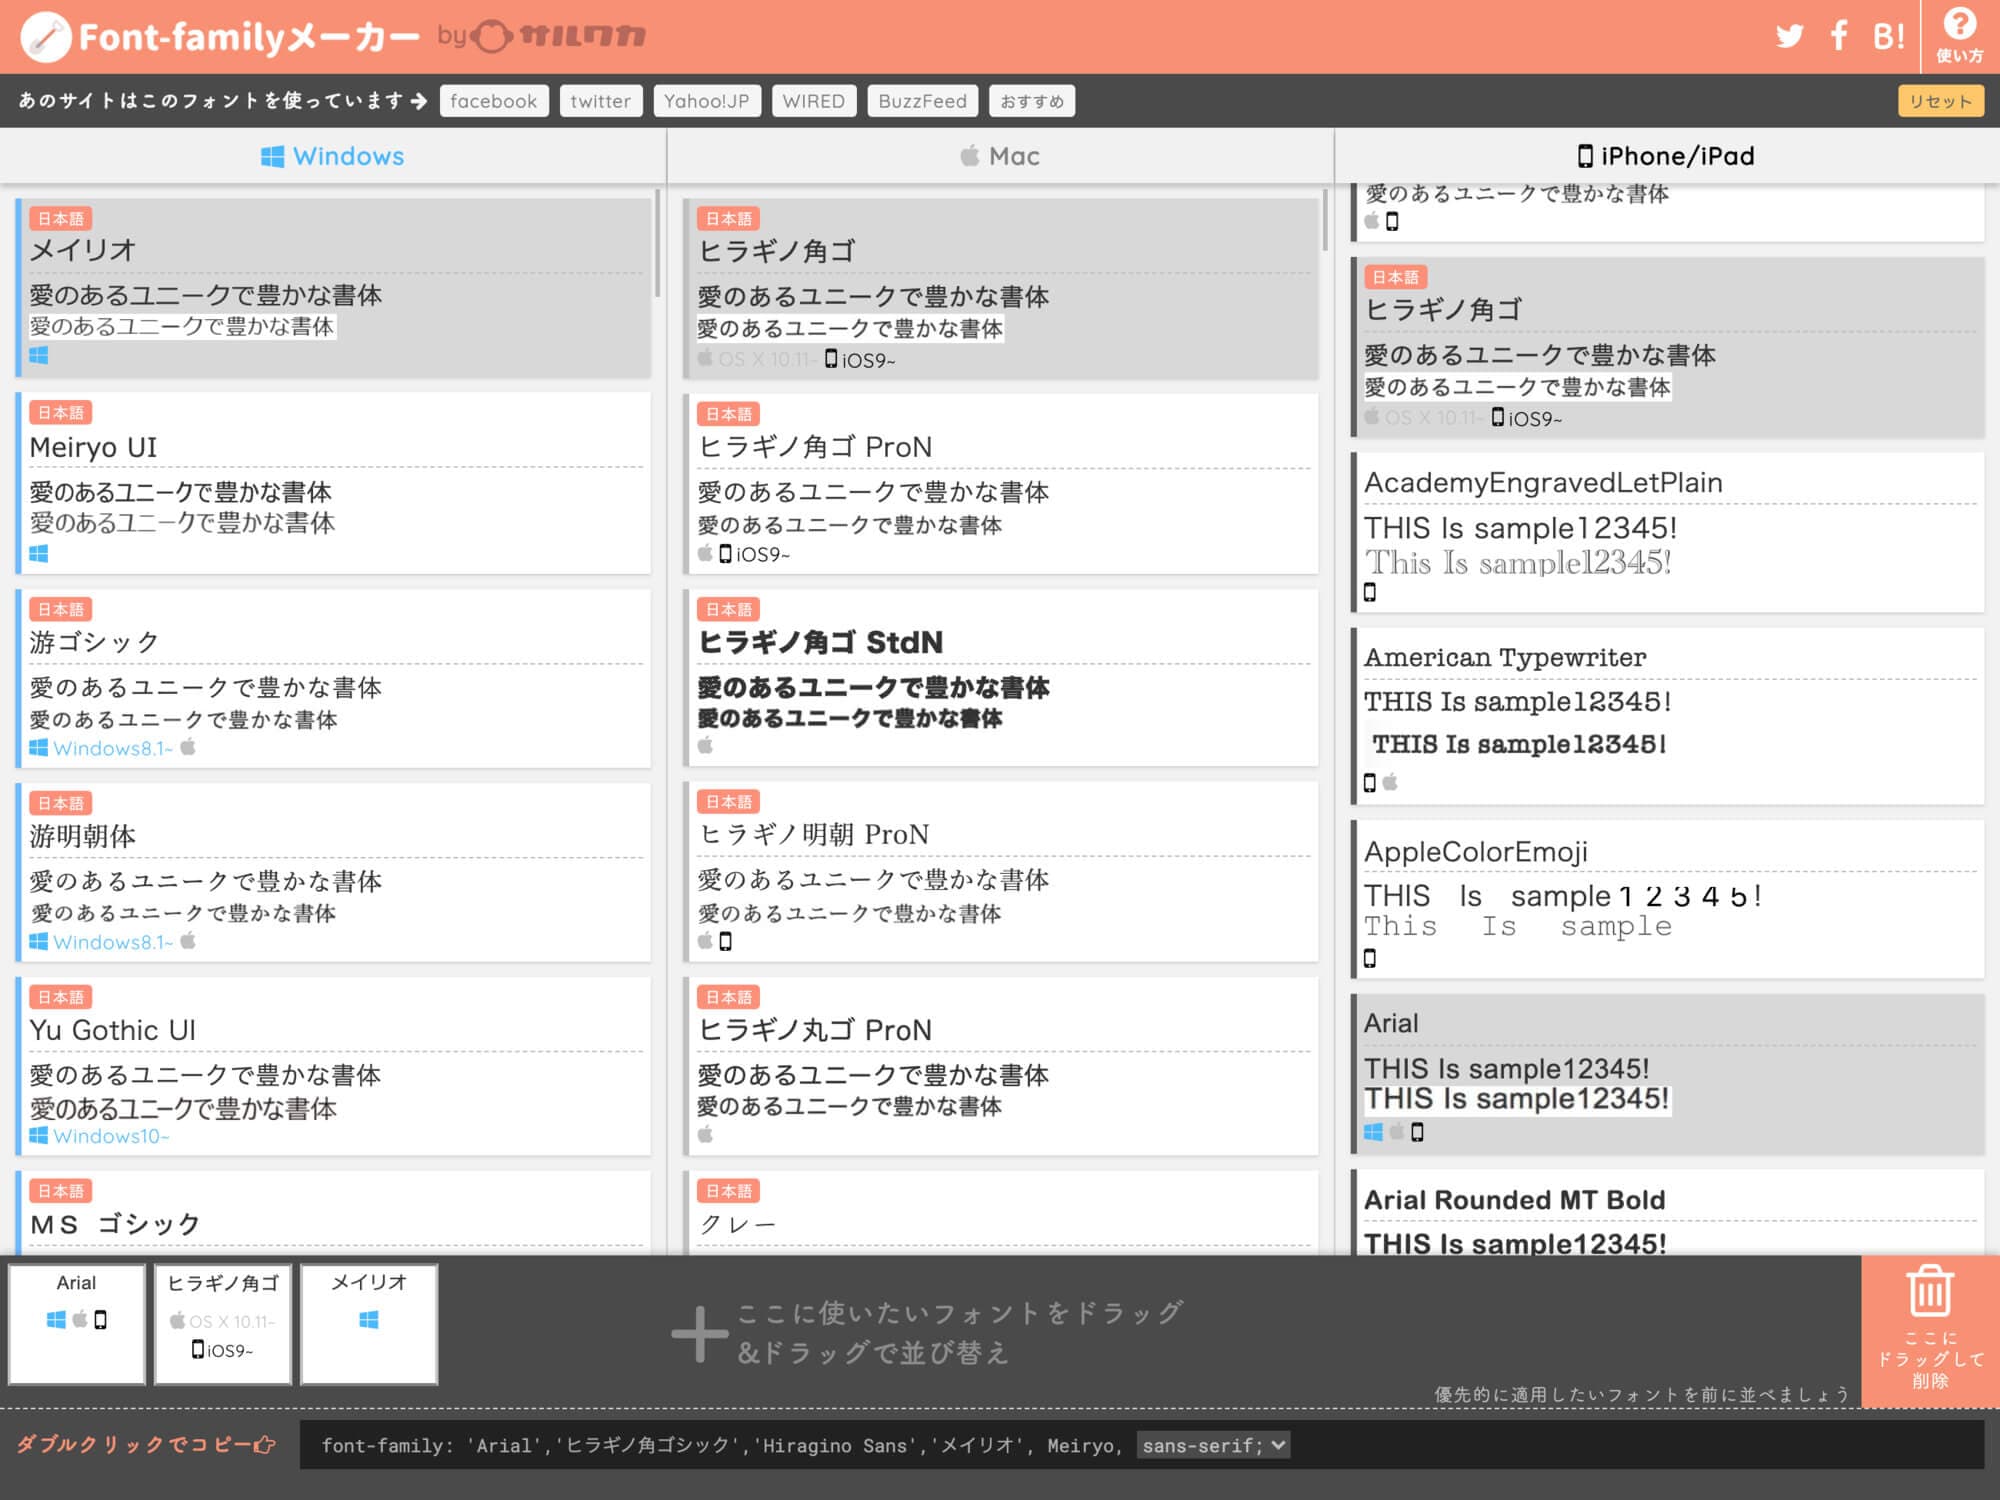Load the twitter font preset
The height and width of the screenshot is (1500, 2000).
pyautogui.click(x=601, y=101)
